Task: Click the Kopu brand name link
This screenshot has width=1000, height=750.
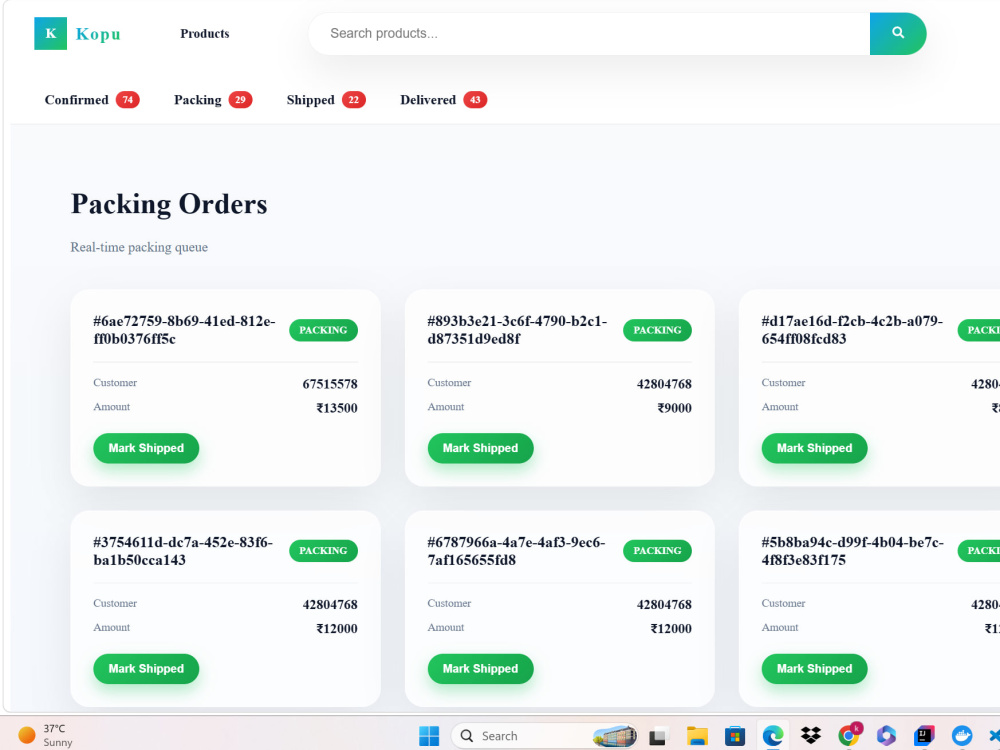Action: coord(98,34)
